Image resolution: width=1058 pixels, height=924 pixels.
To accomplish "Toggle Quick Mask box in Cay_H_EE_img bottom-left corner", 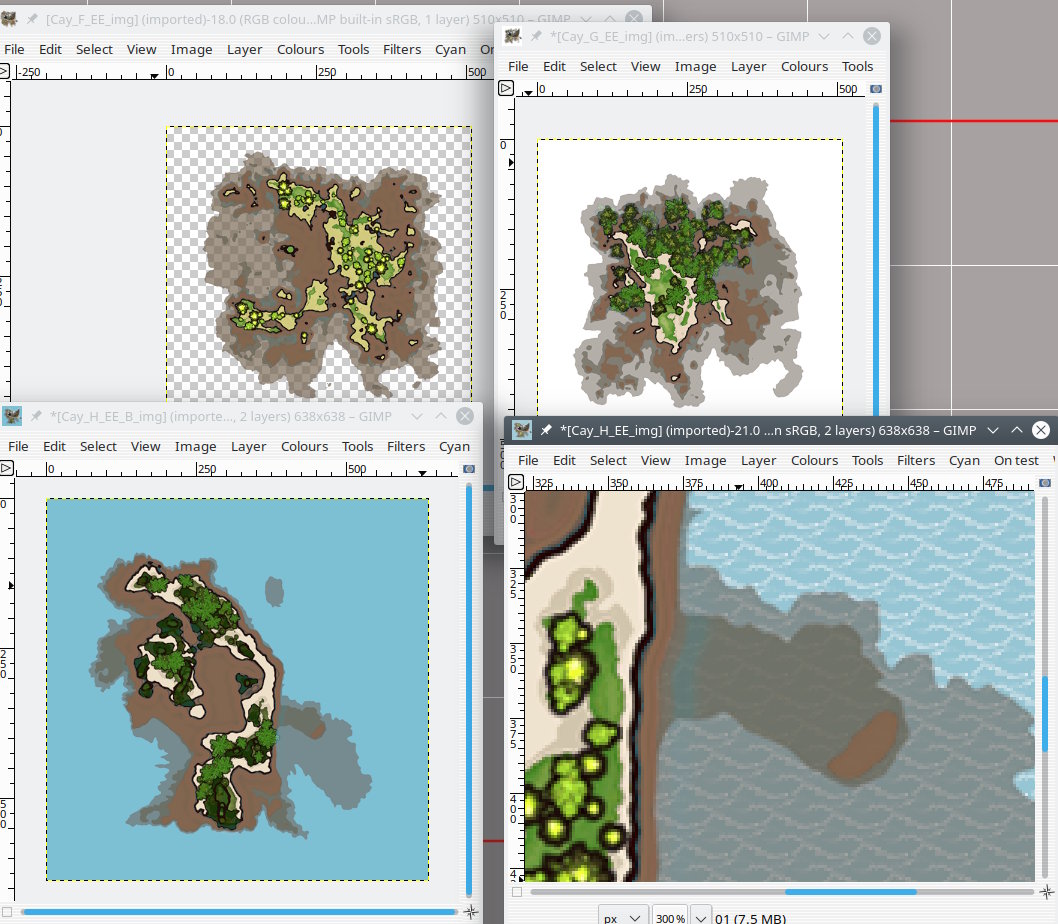I will pyautogui.click(x=517, y=892).
